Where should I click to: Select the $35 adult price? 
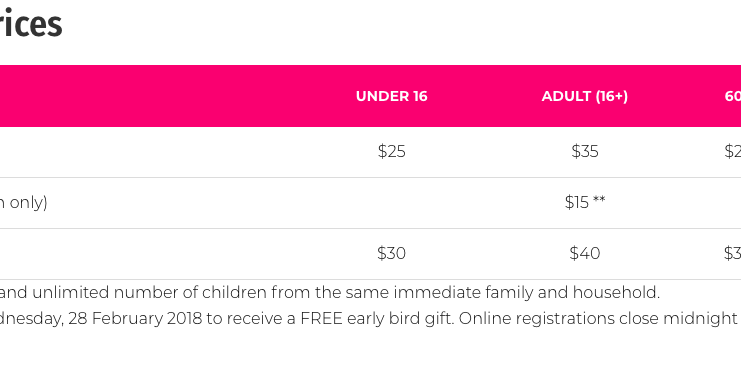pos(585,151)
